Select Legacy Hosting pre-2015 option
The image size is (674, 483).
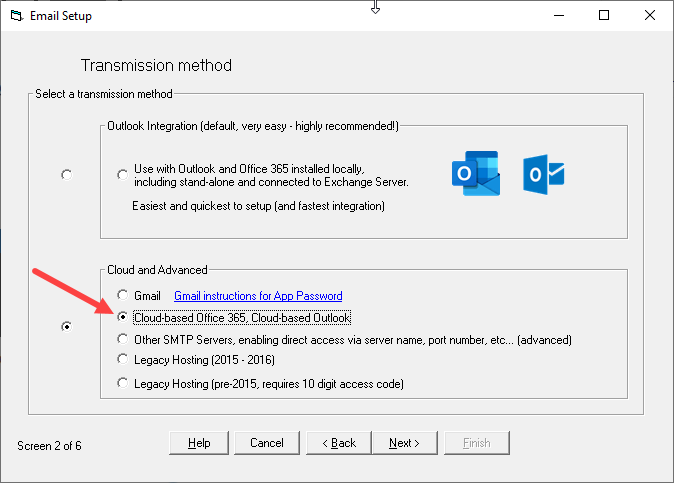[x=123, y=383]
